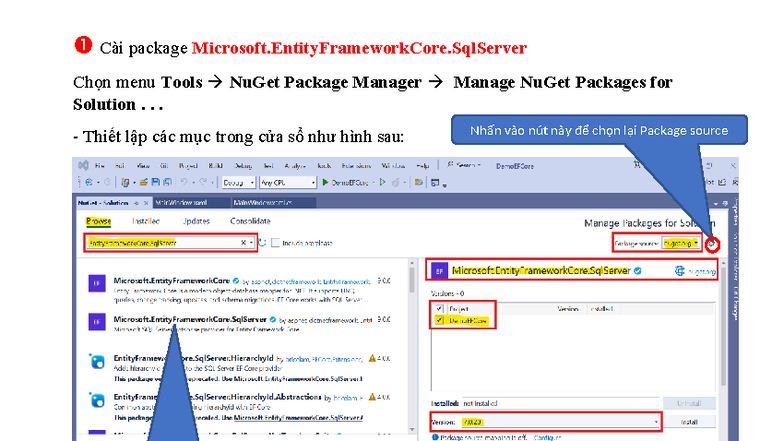This screenshot has height=441, width=784.
Task: Click the globe icon beside nuget.org link
Action: [x=680, y=271]
